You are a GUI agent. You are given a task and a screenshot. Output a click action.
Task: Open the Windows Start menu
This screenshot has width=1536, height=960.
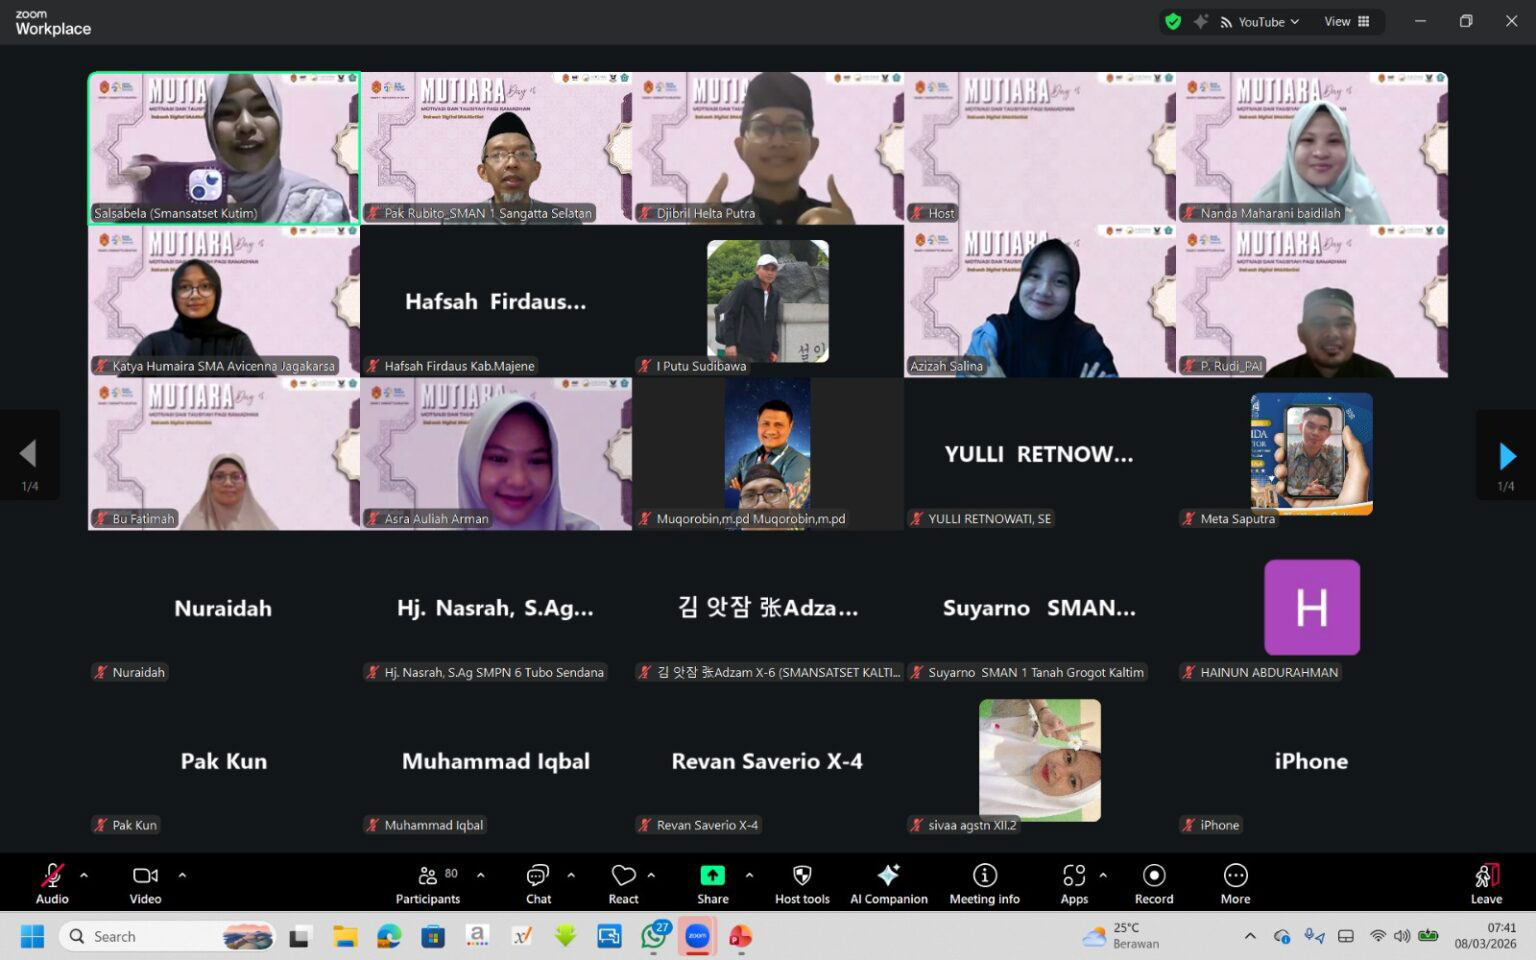tap(31, 936)
